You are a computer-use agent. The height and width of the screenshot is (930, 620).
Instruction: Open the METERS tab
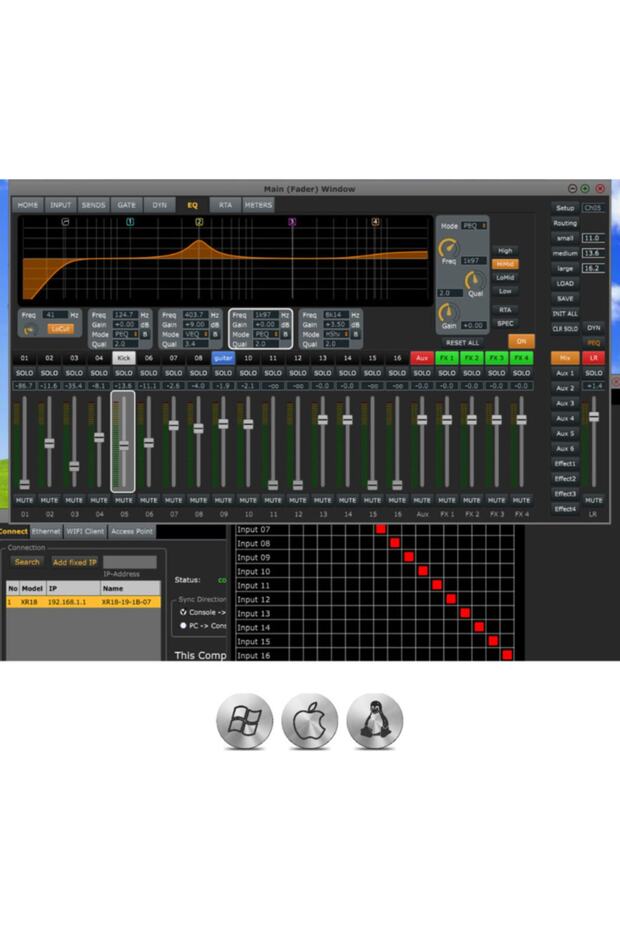(x=258, y=205)
